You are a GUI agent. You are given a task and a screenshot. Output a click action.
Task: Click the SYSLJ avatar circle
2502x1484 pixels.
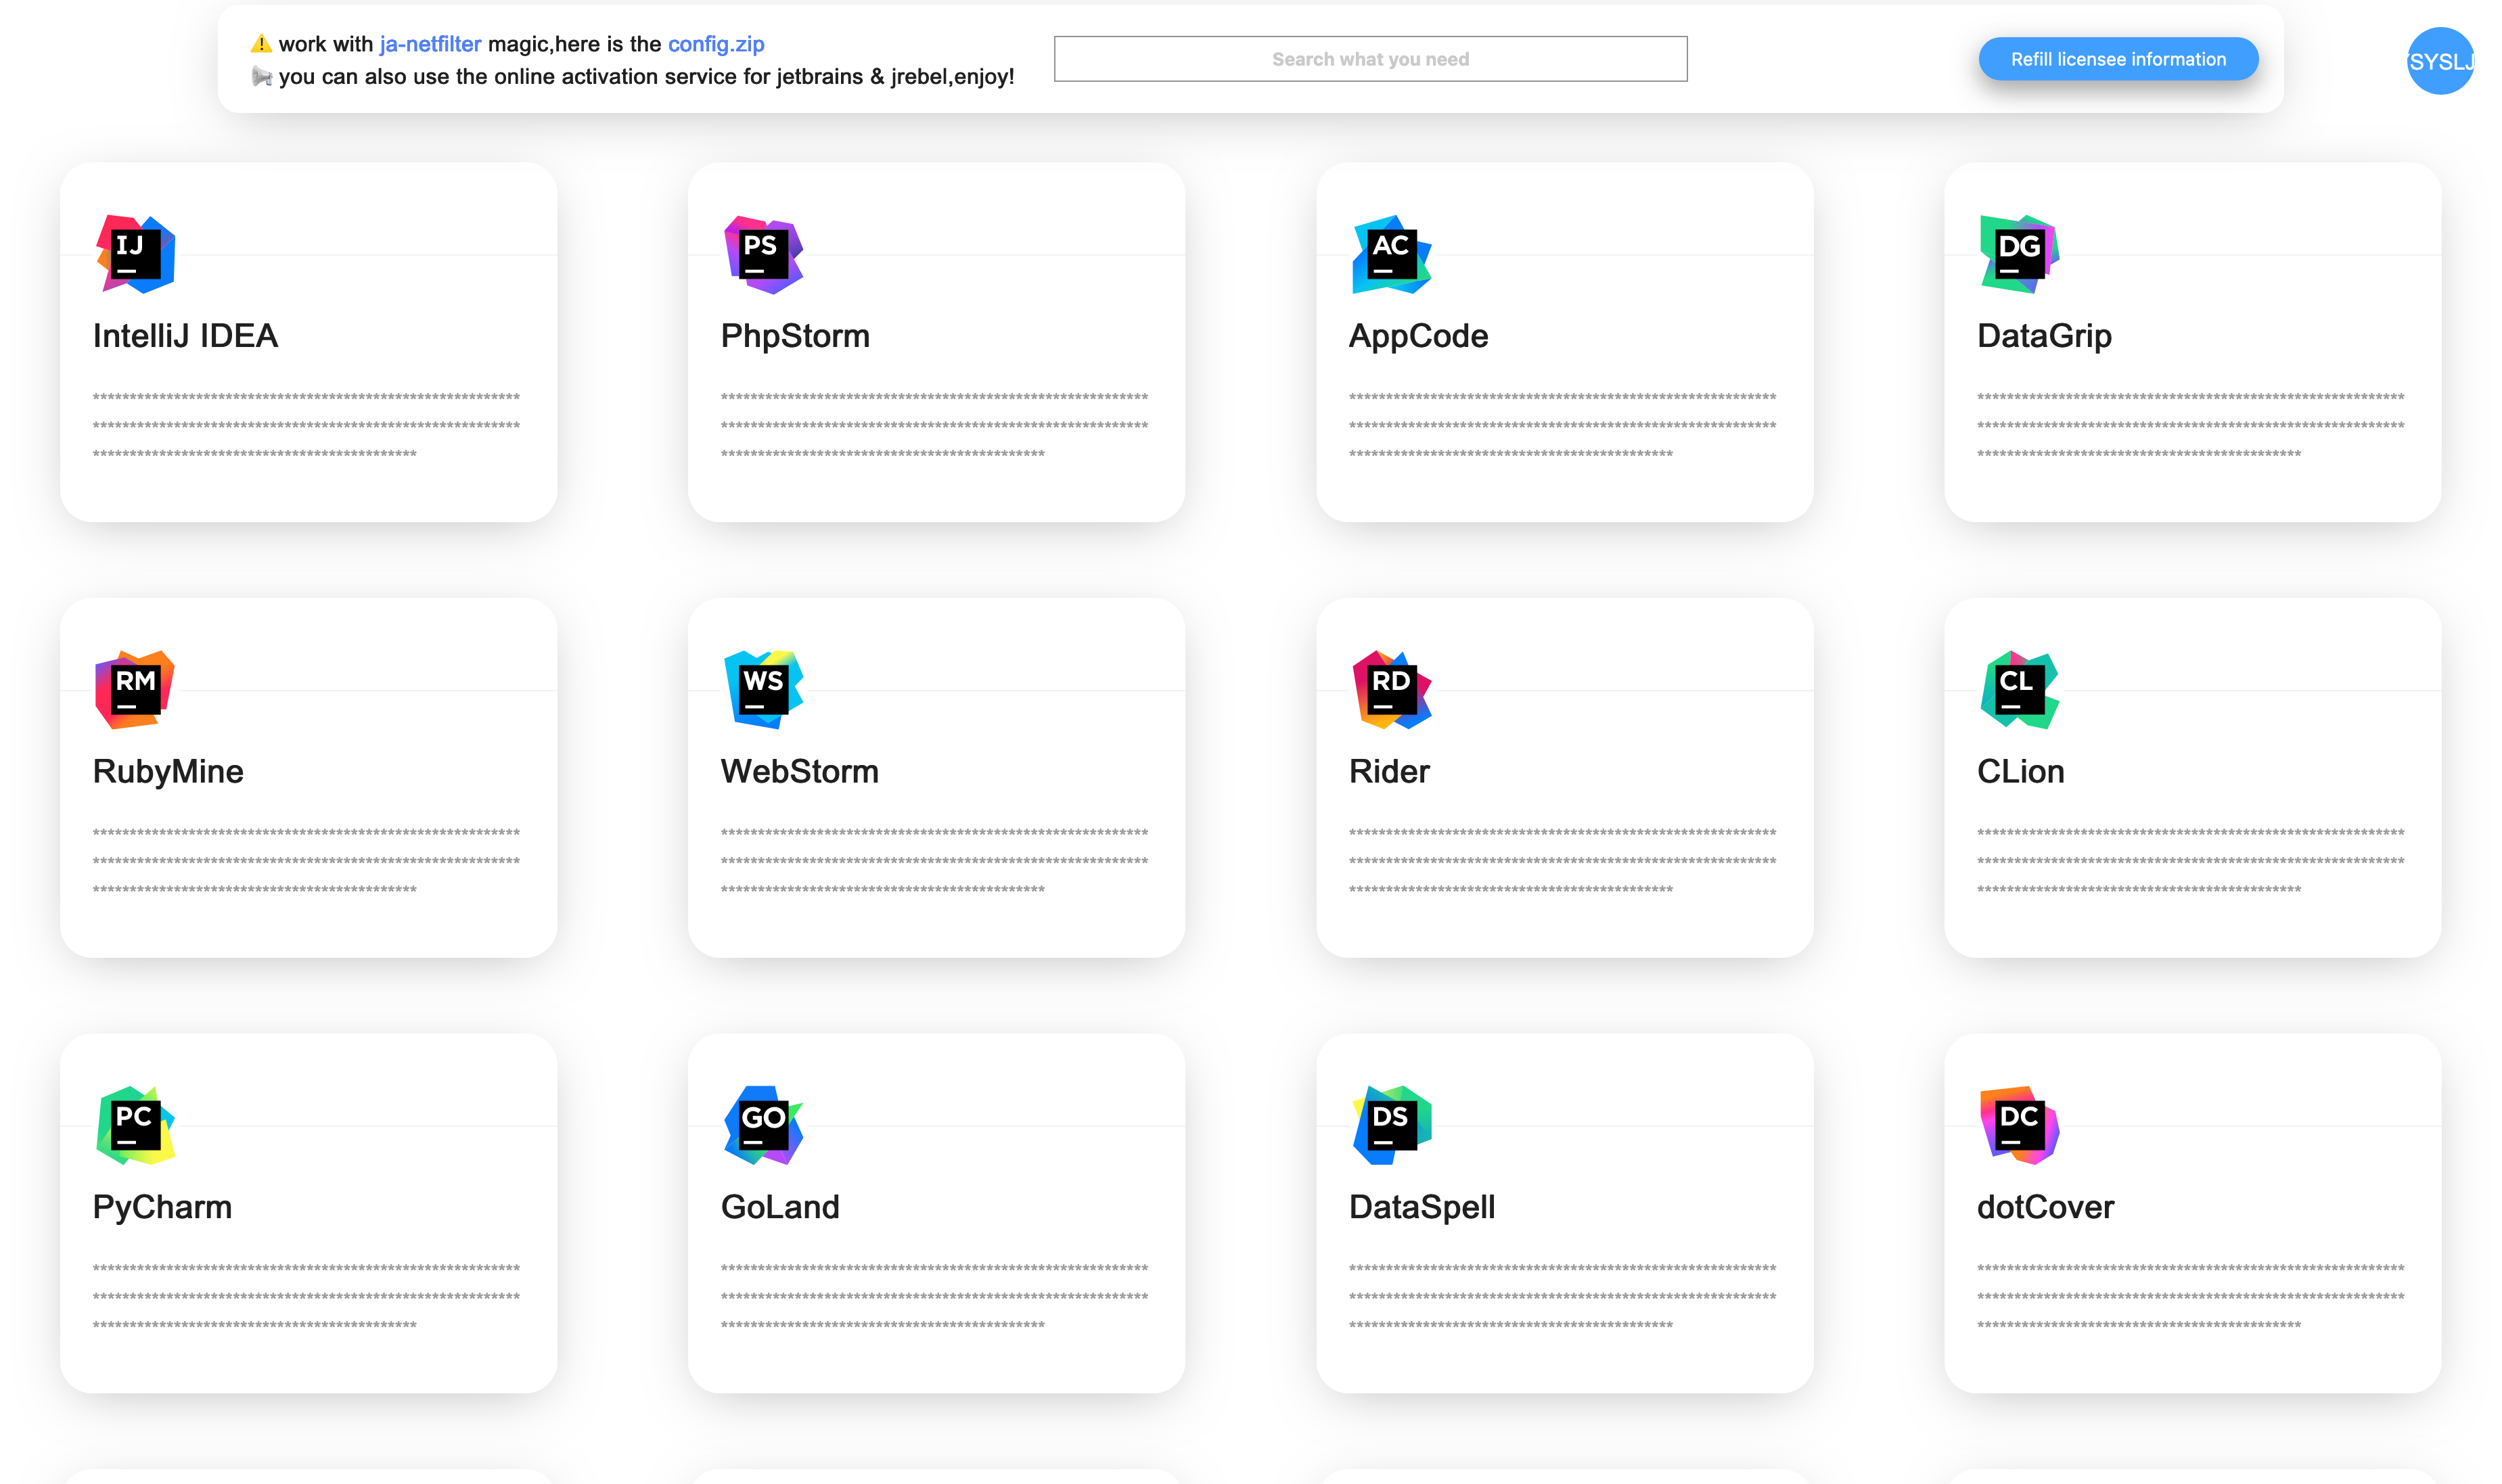tap(2439, 61)
